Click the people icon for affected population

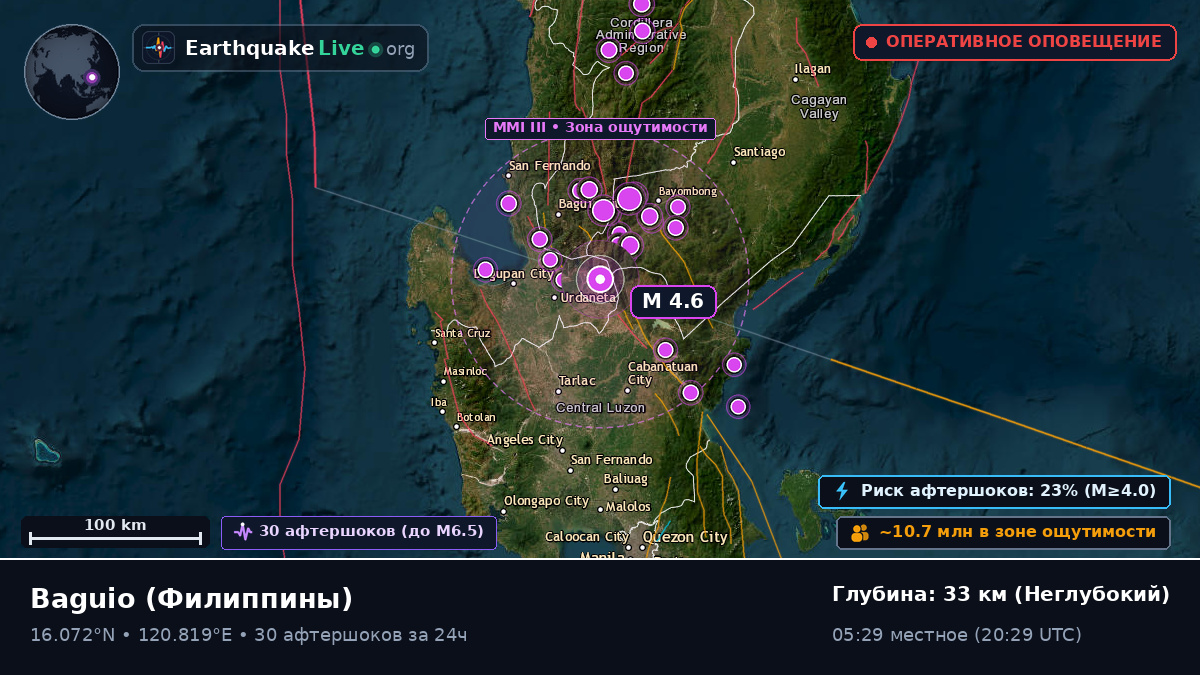coord(860,533)
